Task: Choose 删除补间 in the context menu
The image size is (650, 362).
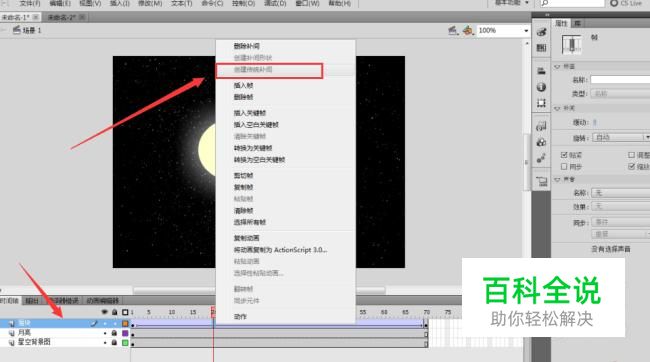Action: coord(246,46)
